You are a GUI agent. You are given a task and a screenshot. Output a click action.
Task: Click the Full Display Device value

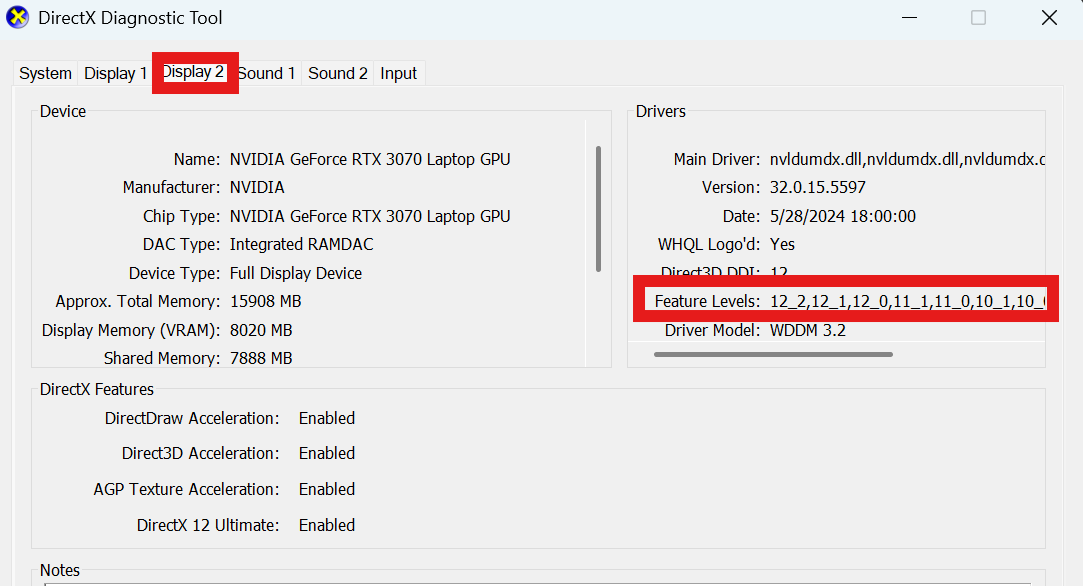click(296, 274)
